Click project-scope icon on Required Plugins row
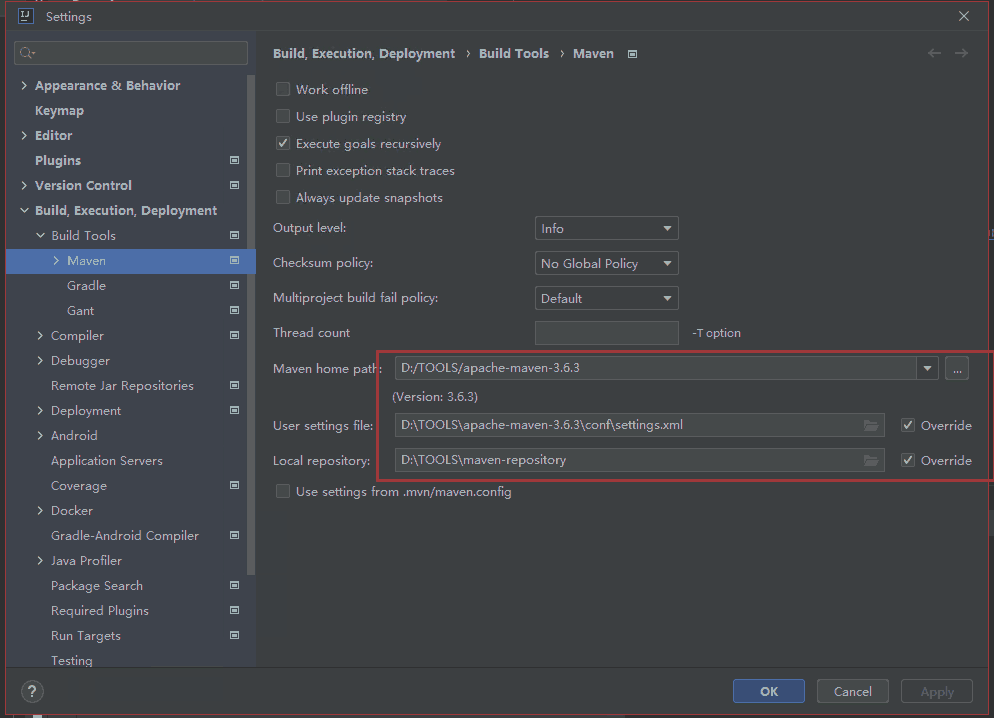The height and width of the screenshot is (718, 994). (235, 610)
